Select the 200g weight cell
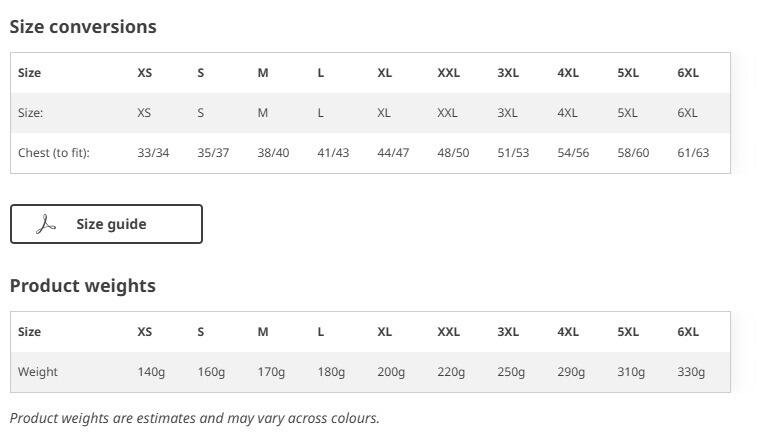The image size is (773, 439). click(x=391, y=372)
